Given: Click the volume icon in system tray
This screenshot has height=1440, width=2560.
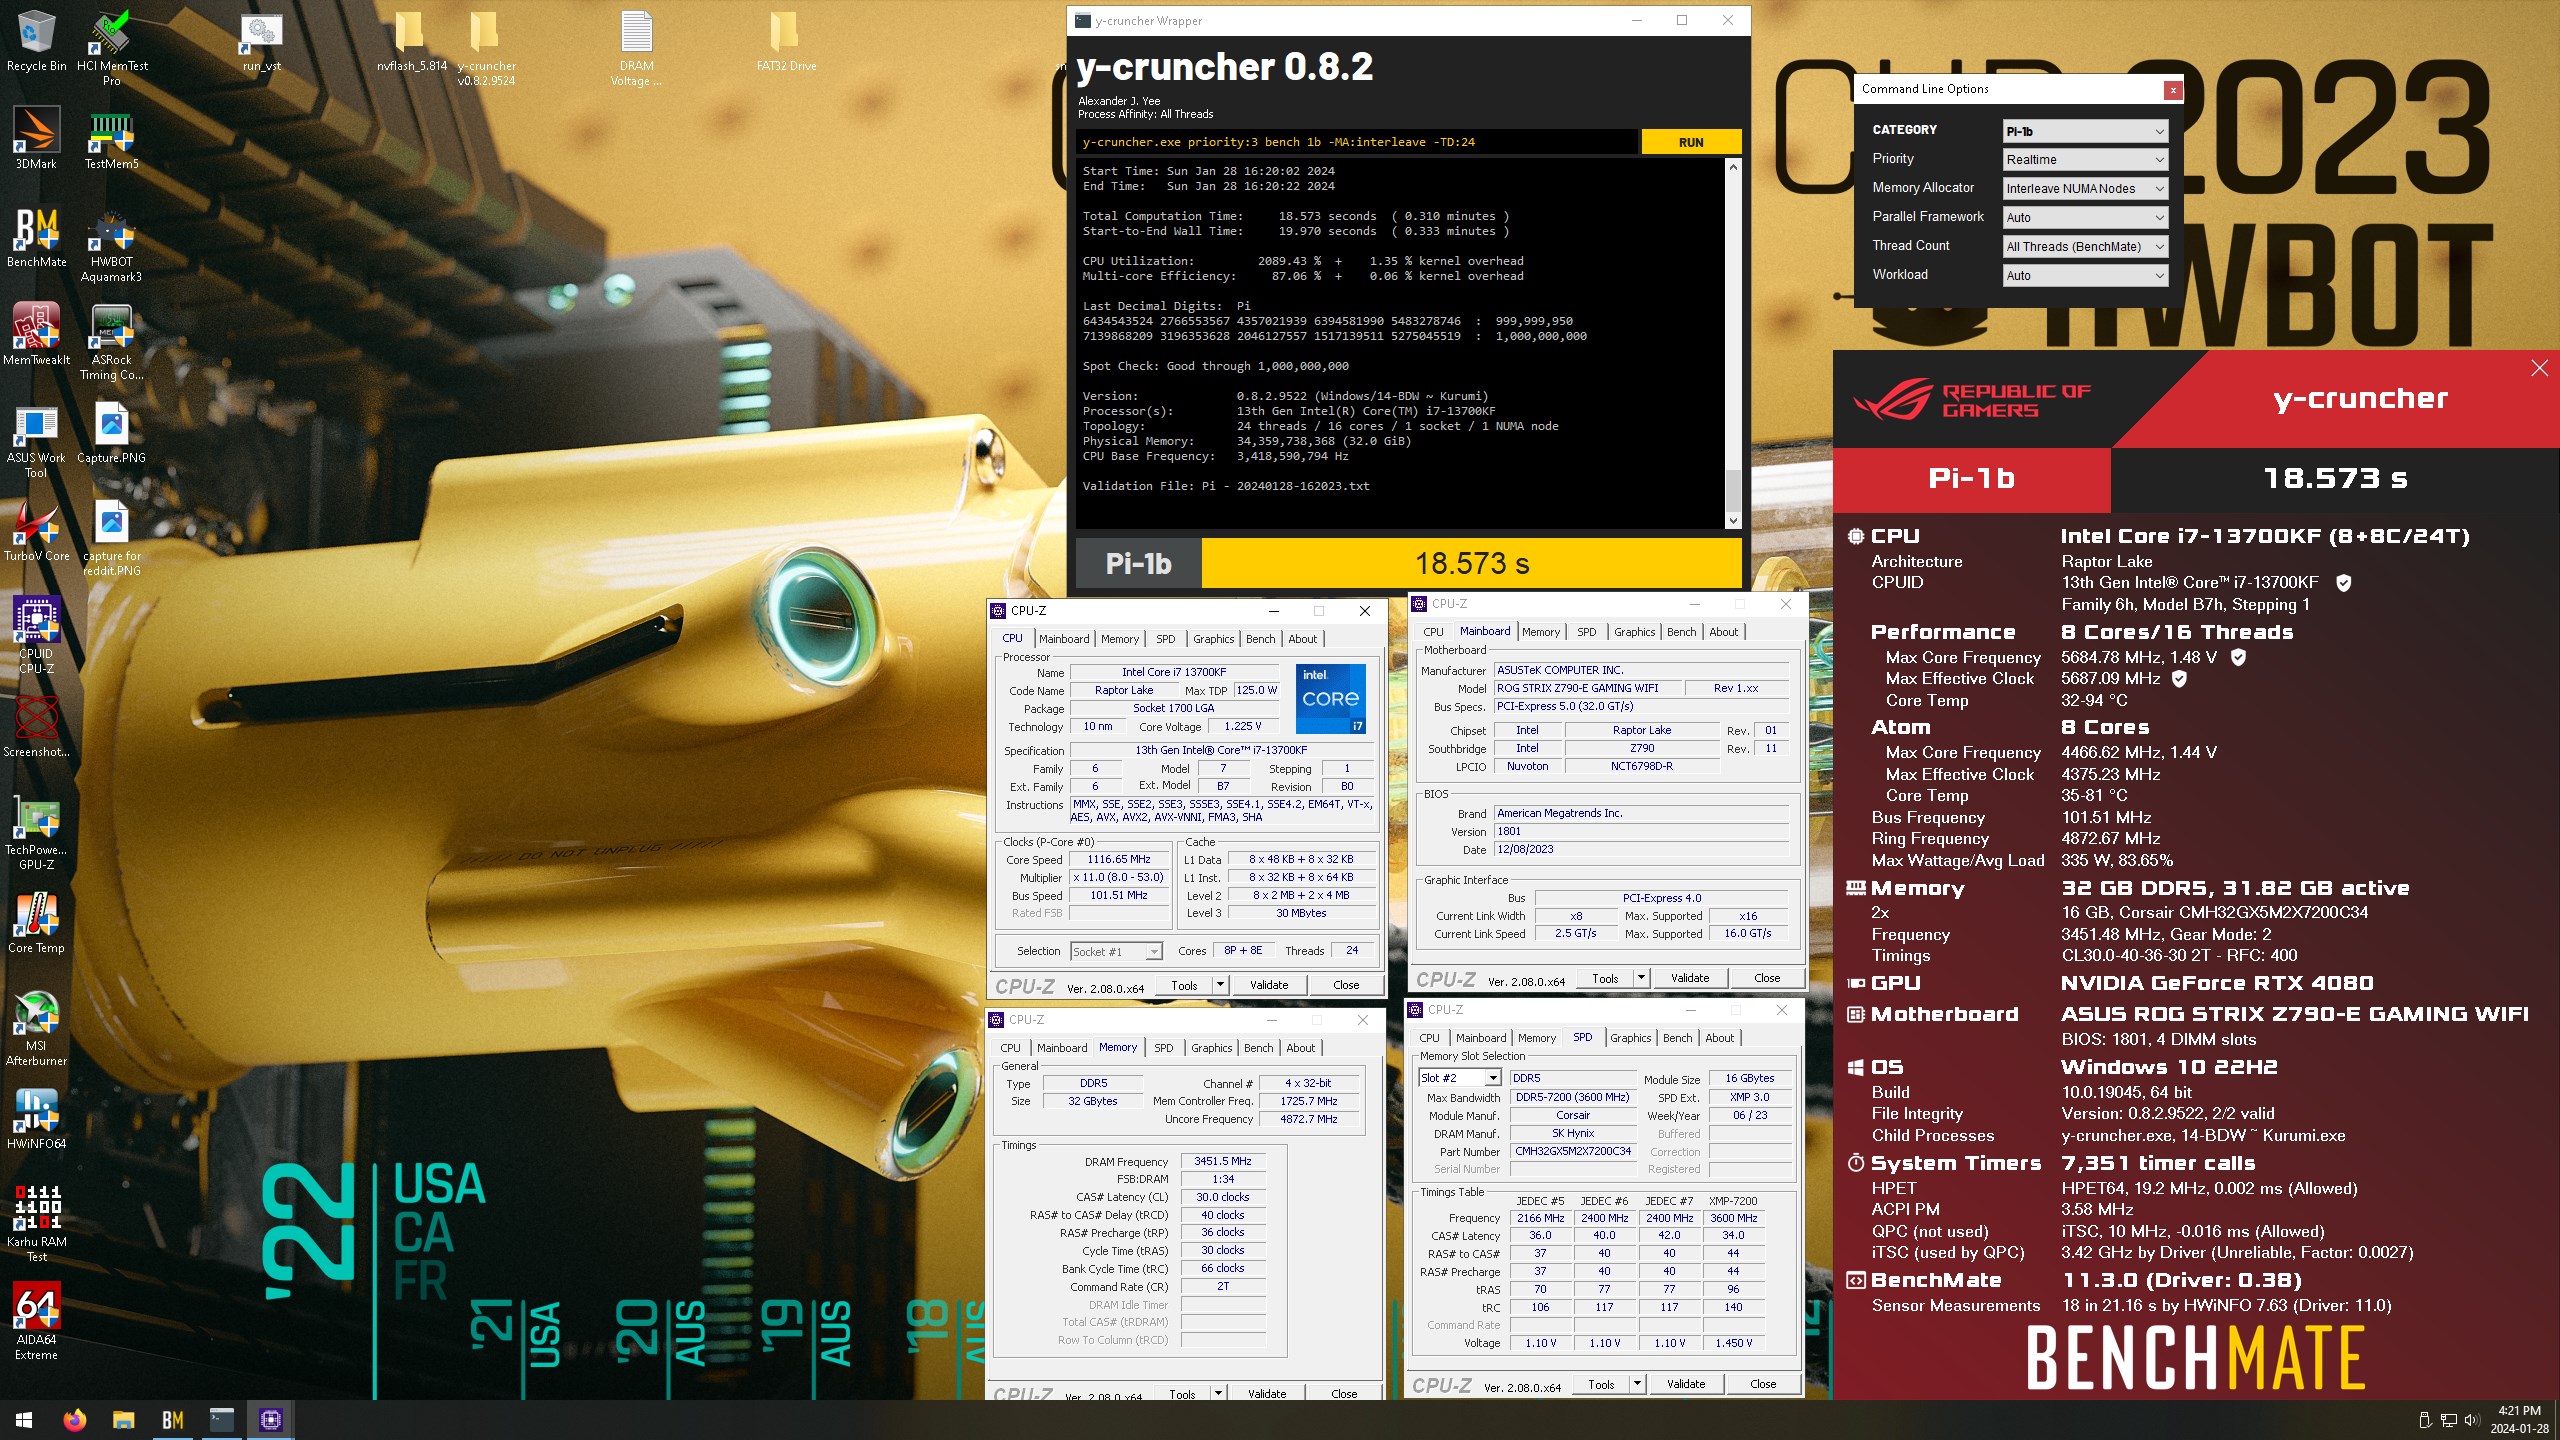Looking at the screenshot, I should (x=2472, y=1420).
